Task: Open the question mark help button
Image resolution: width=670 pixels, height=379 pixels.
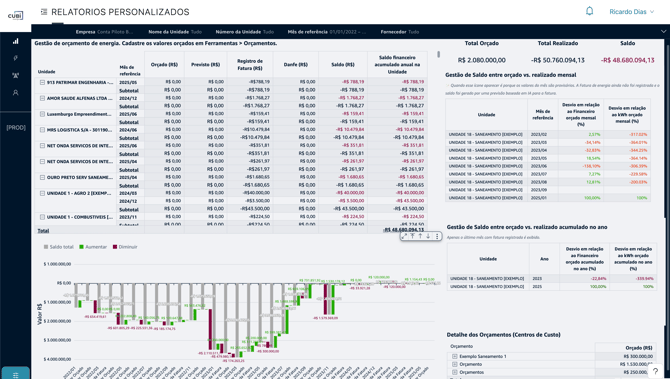Action: click(x=655, y=371)
